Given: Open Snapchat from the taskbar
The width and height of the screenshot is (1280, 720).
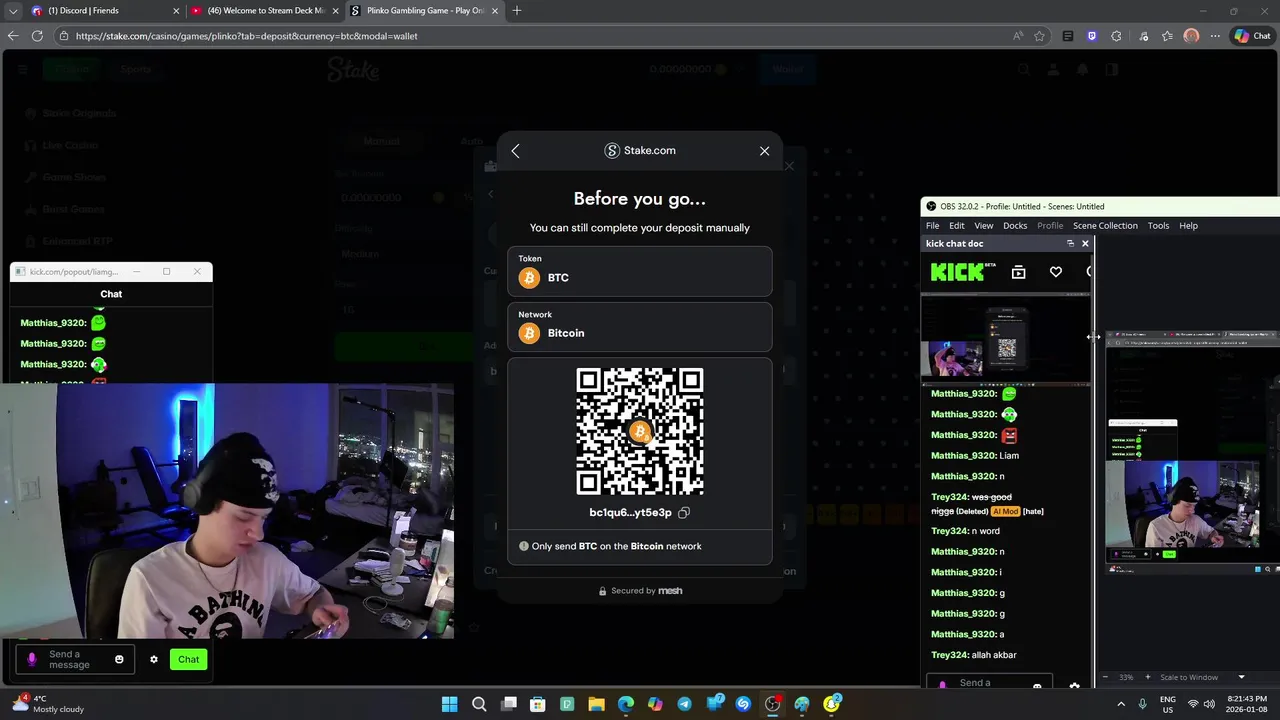Looking at the screenshot, I should point(831,704).
